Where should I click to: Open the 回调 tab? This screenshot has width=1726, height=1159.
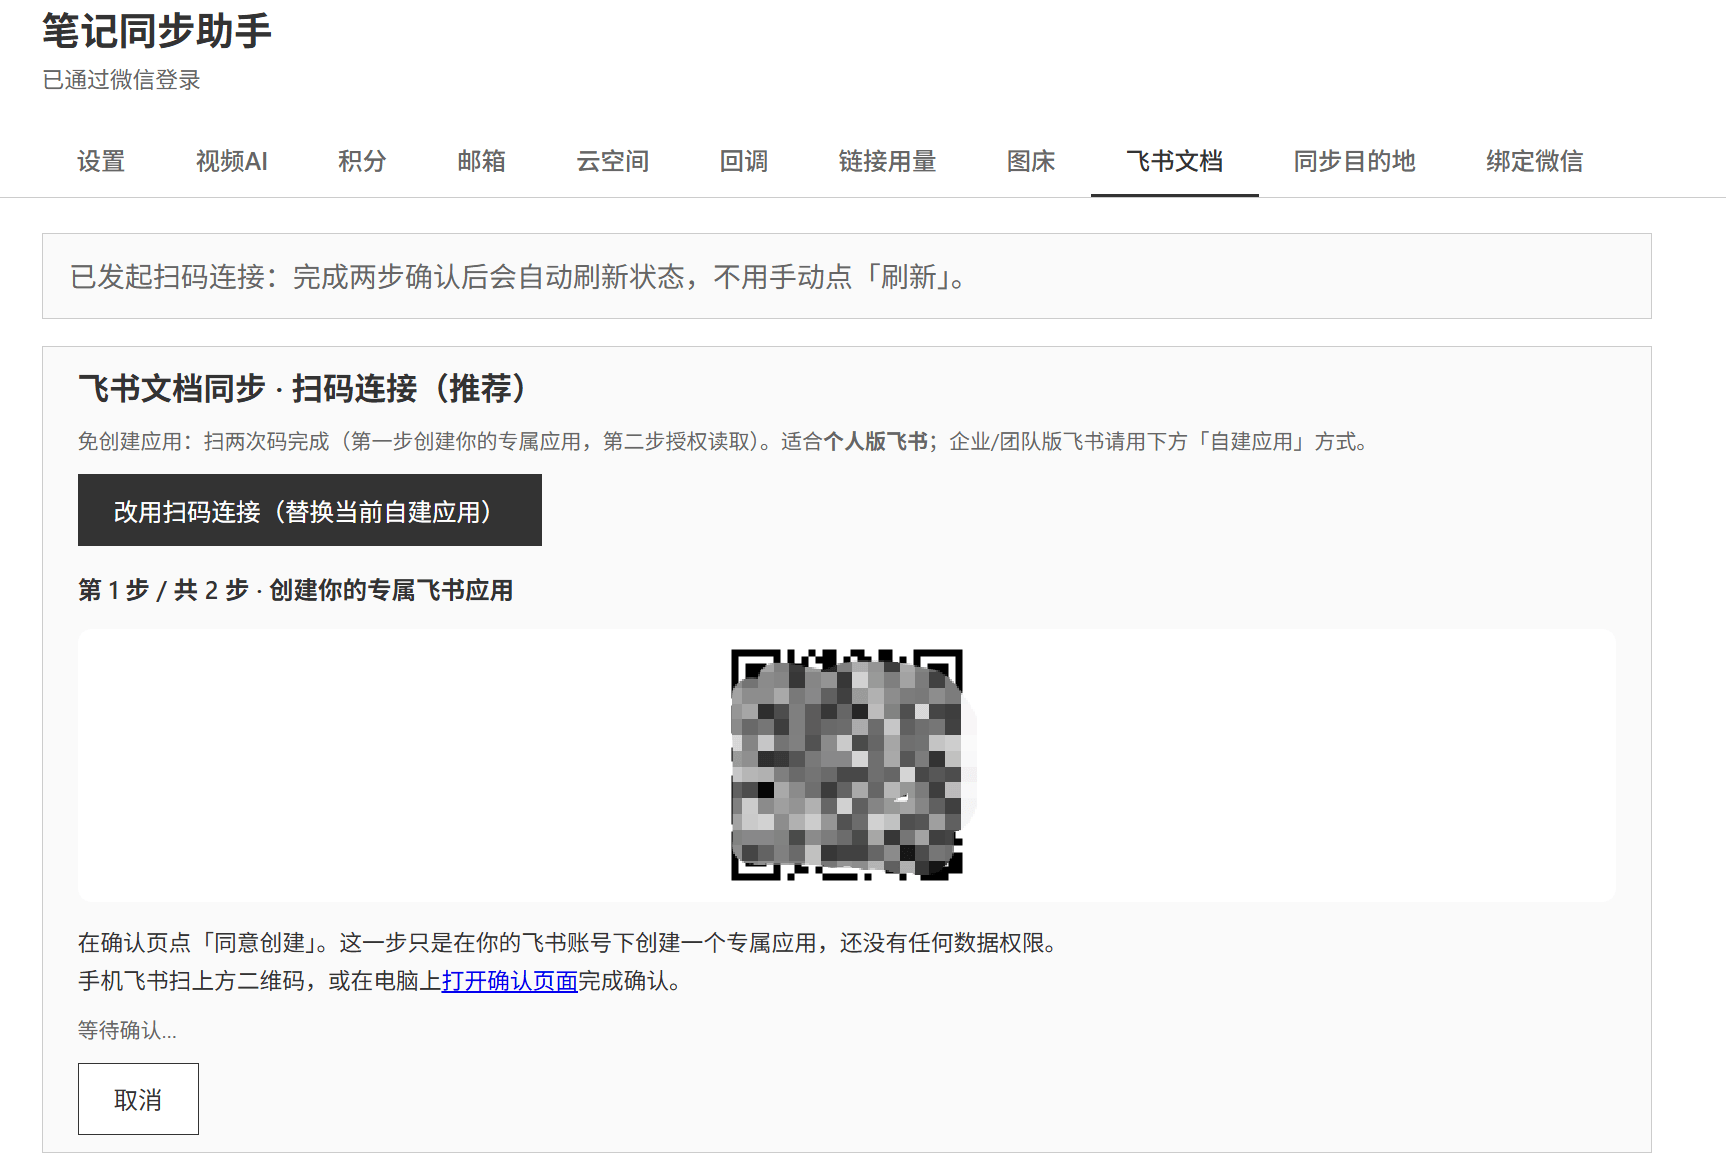(x=744, y=161)
